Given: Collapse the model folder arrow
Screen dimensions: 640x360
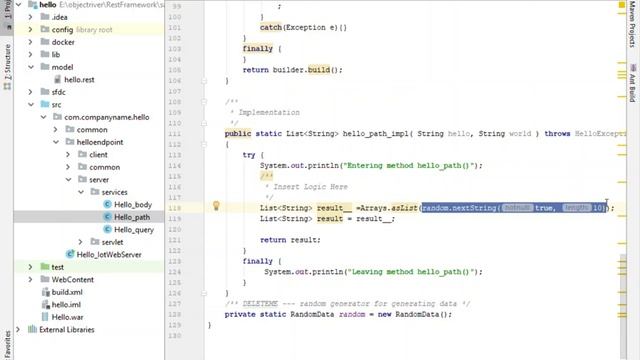Looking at the screenshot, I should [31, 67].
